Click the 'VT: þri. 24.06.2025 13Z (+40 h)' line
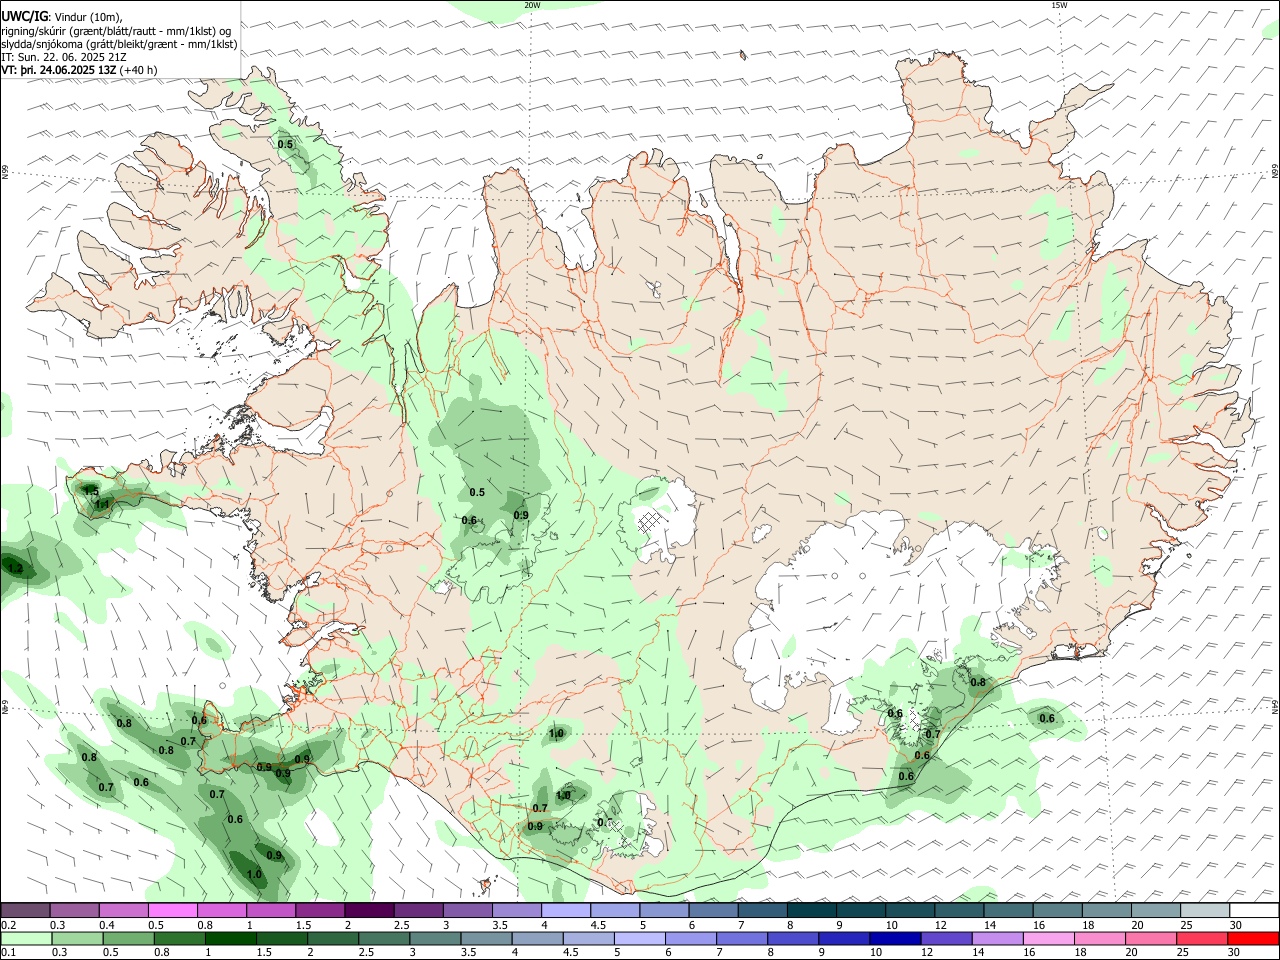Image resolution: width=1280 pixels, height=960 pixels. (79, 70)
